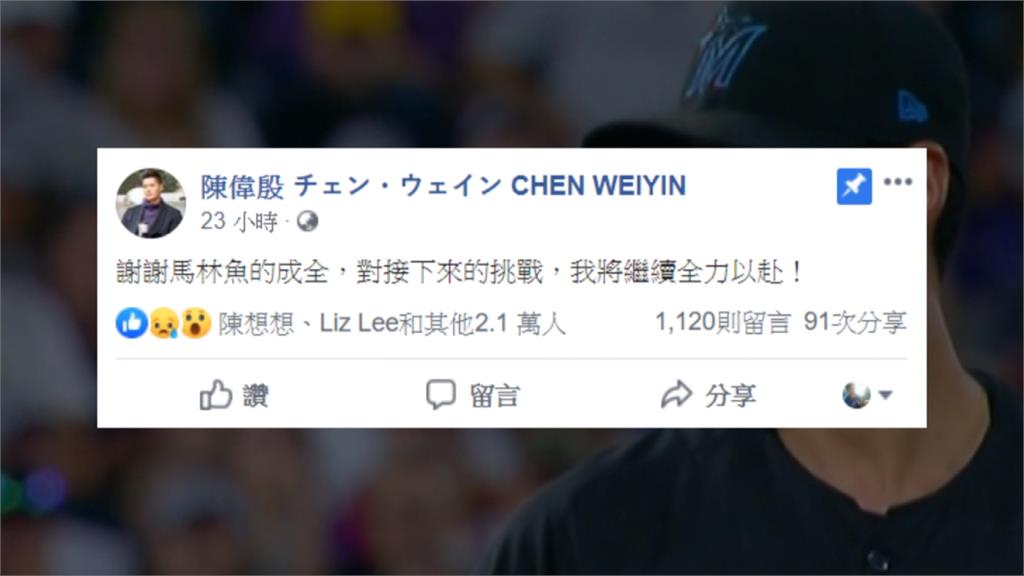The height and width of the screenshot is (576, 1024).
Task: Click the page profile picture thumbnail
Action: [151, 203]
